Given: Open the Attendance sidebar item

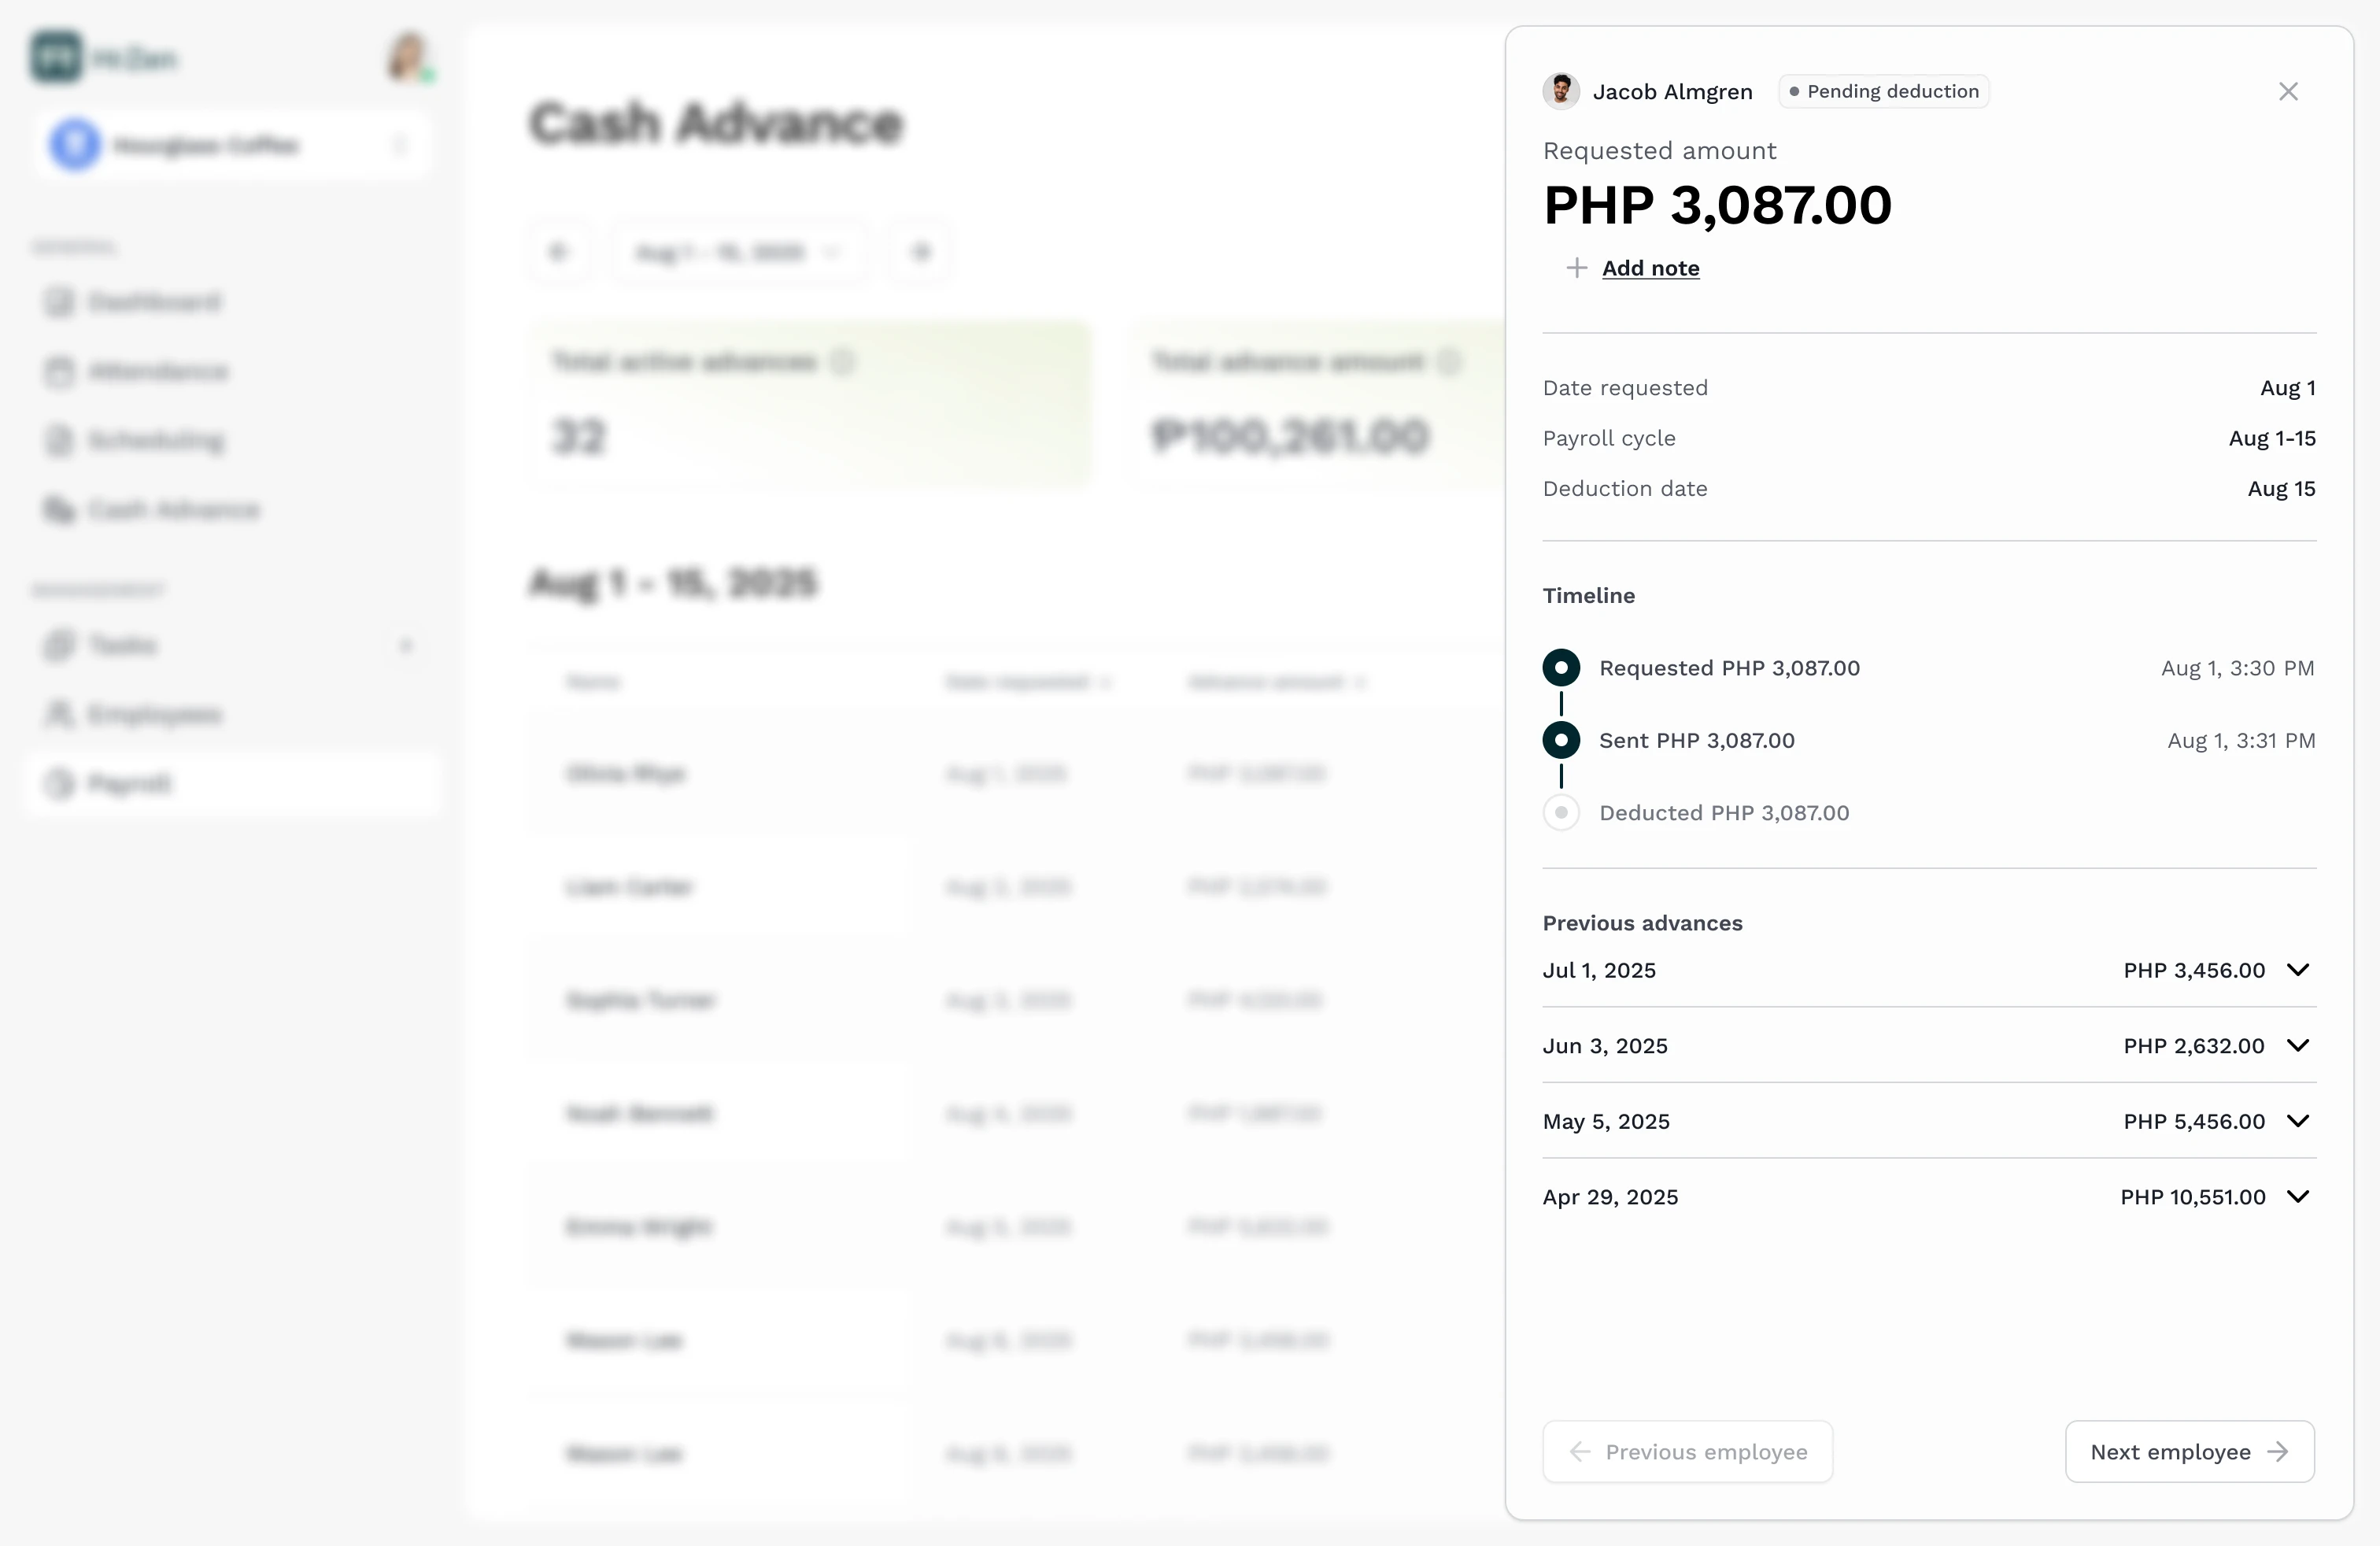Looking at the screenshot, I should (158, 372).
